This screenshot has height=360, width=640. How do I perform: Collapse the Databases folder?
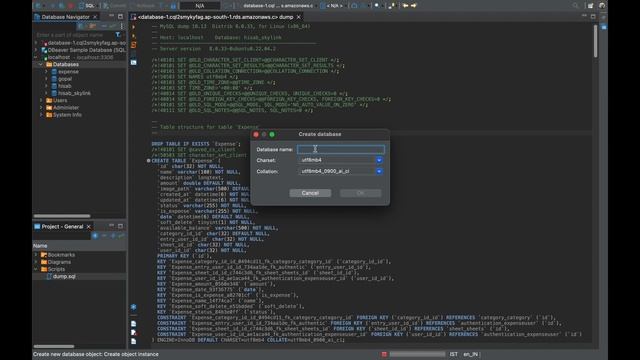pyautogui.click(x=41, y=64)
